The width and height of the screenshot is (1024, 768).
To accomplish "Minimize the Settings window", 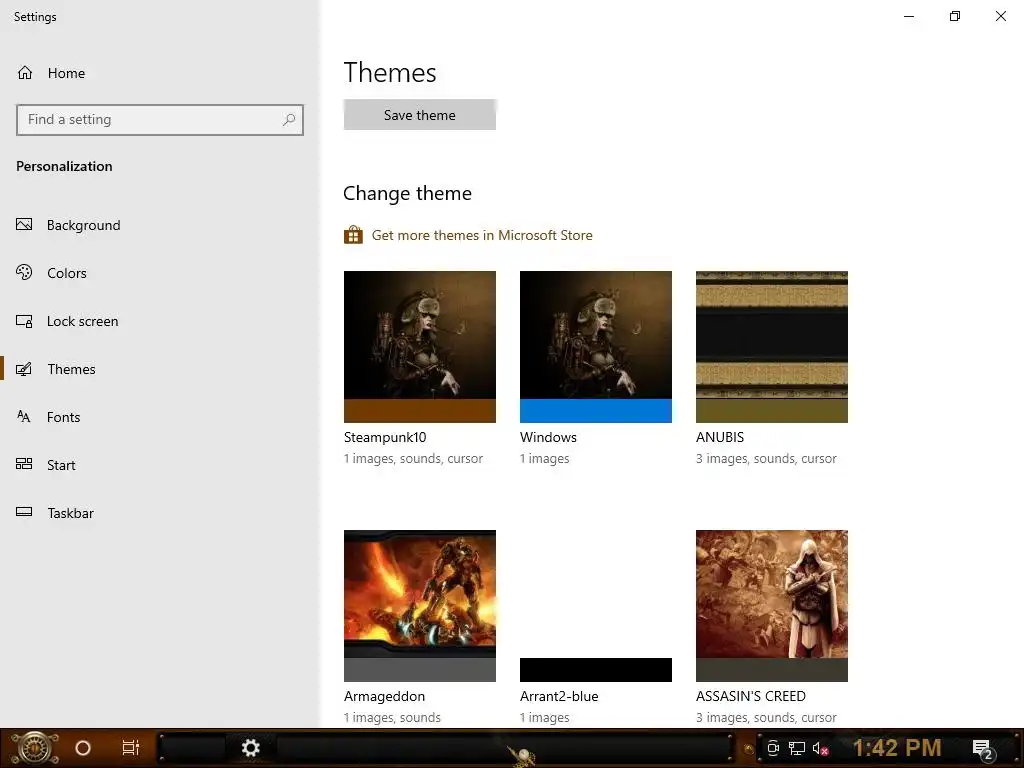I will coord(909,16).
